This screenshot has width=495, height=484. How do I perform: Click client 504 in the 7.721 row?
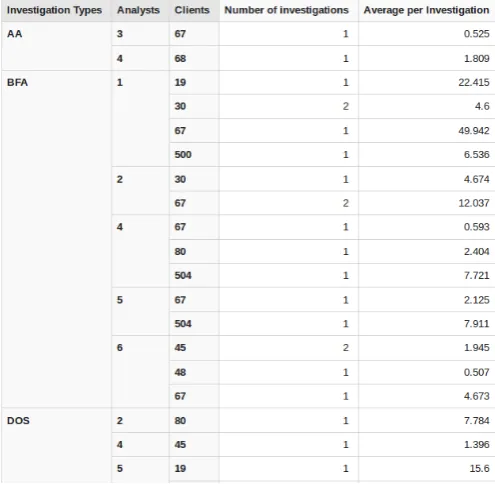tap(183, 276)
